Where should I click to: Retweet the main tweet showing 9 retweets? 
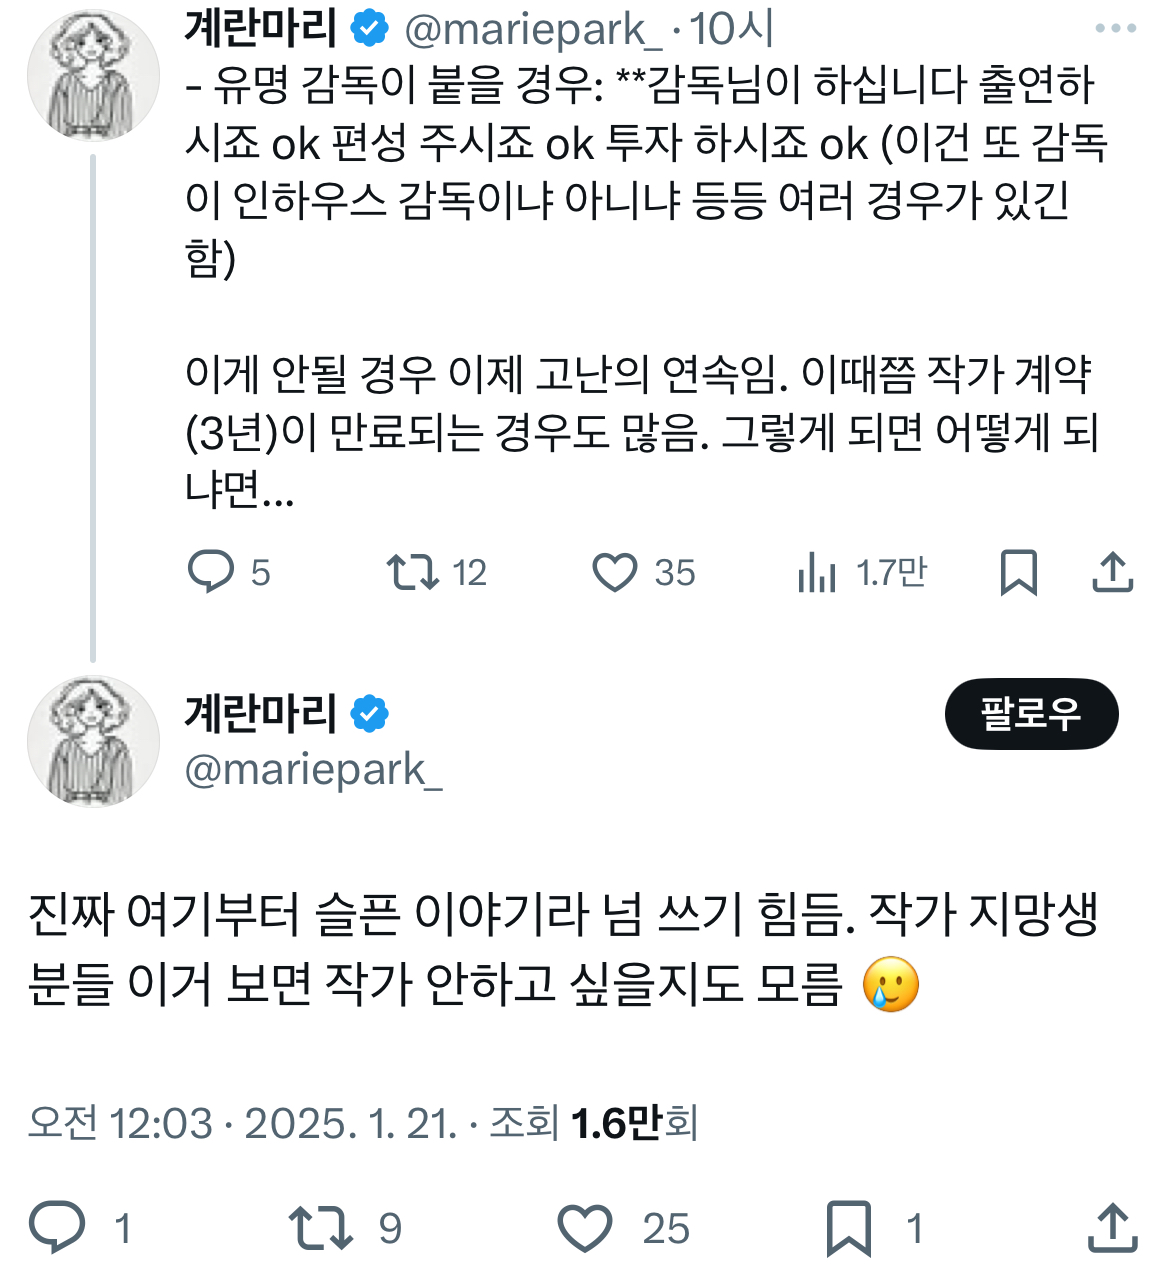pyautogui.click(x=320, y=1228)
